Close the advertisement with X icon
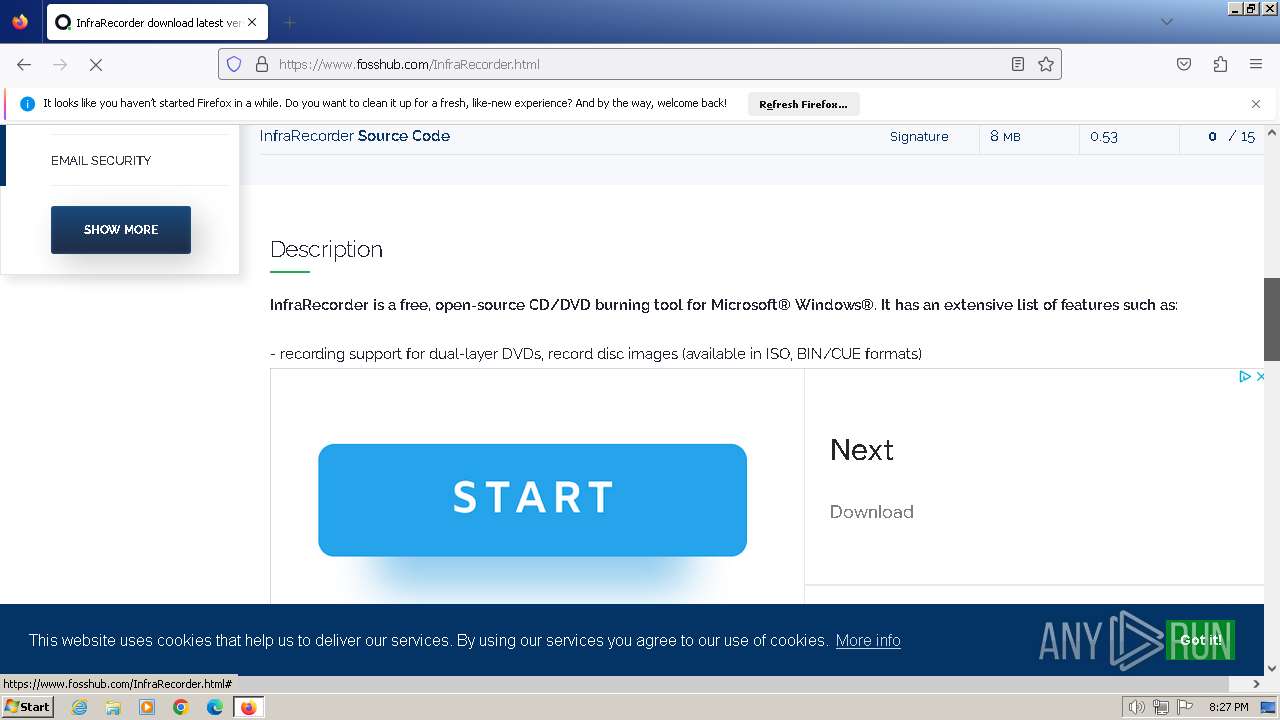 coord(1260,377)
